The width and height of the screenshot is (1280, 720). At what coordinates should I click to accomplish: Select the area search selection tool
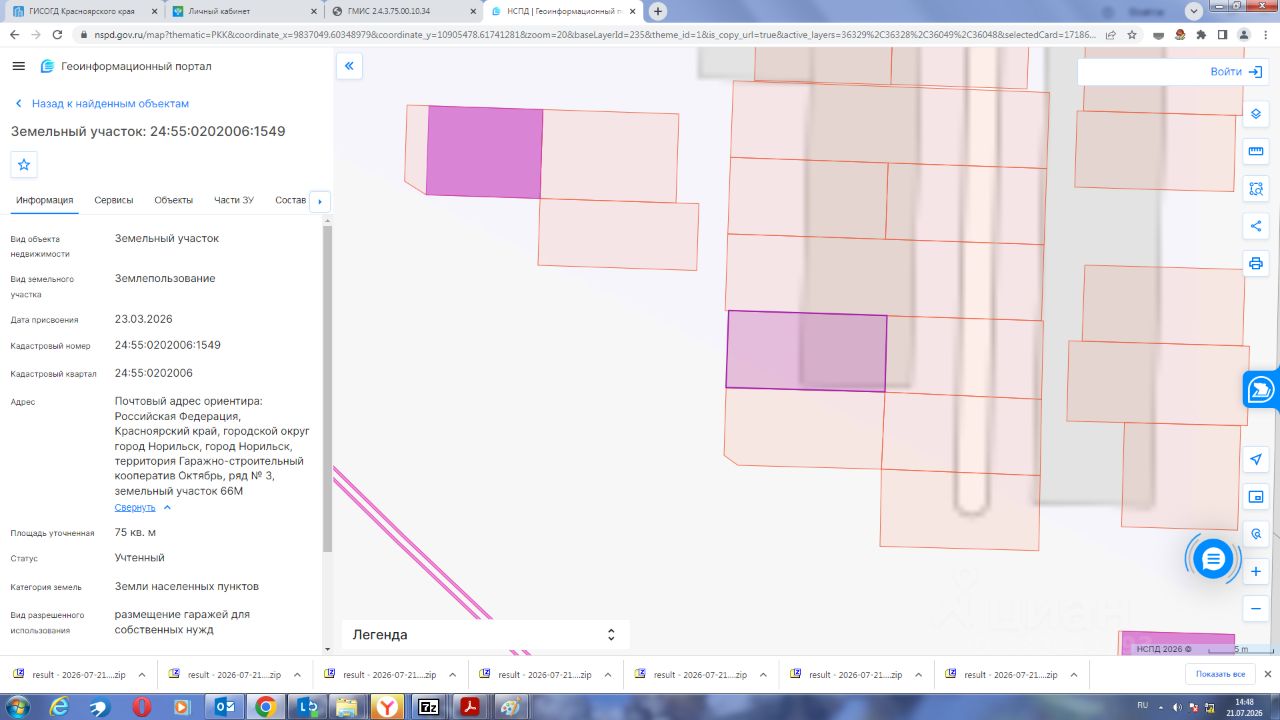click(x=1256, y=188)
